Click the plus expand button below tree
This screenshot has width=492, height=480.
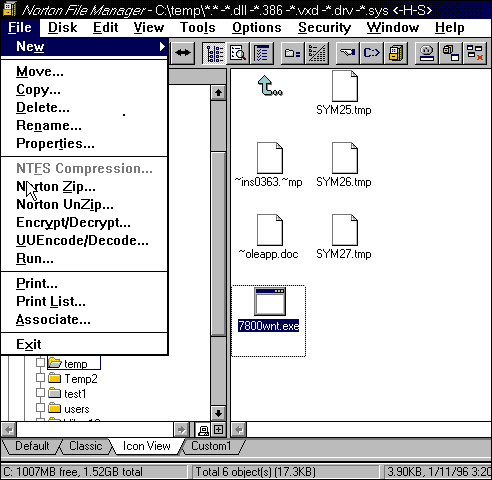218,430
